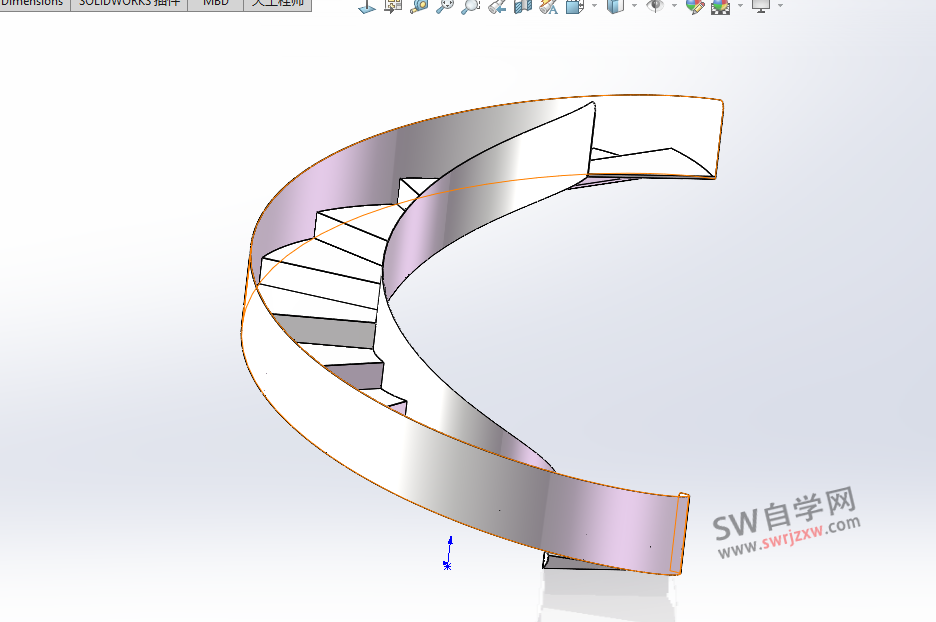Expand the View Orientation dropdown arrow
The height and width of the screenshot is (622, 936).
592,7
